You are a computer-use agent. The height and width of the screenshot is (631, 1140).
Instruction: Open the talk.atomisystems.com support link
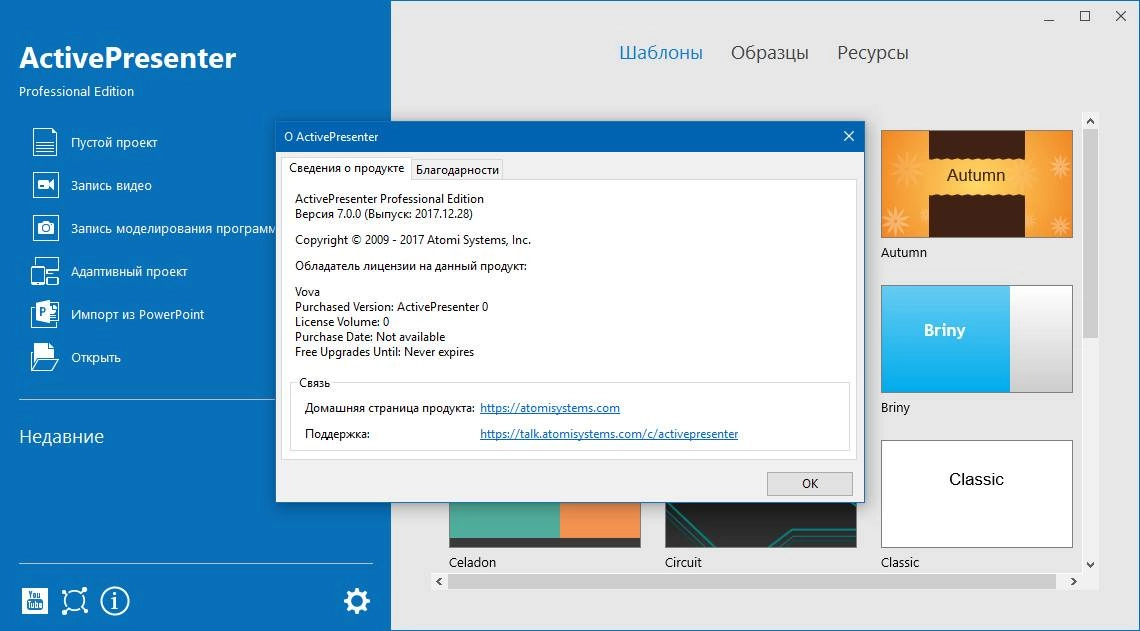[x=609, y=434]
